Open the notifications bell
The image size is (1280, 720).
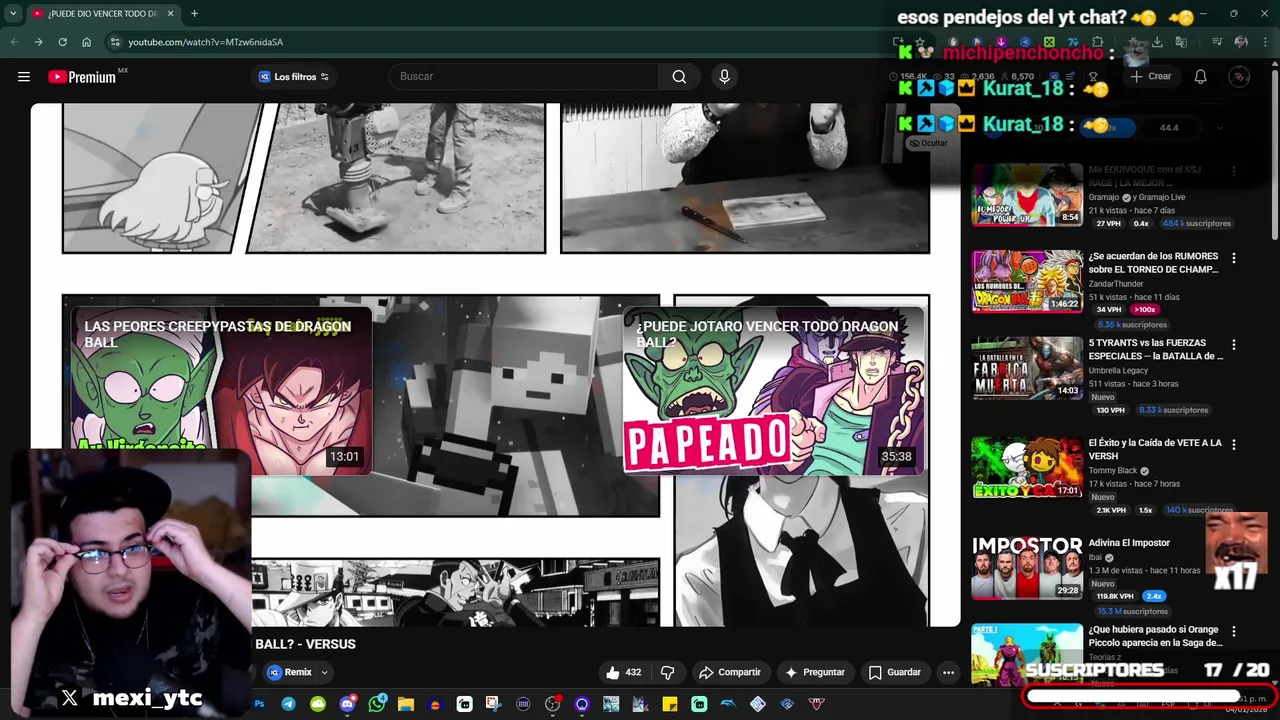coord(1201,77)
